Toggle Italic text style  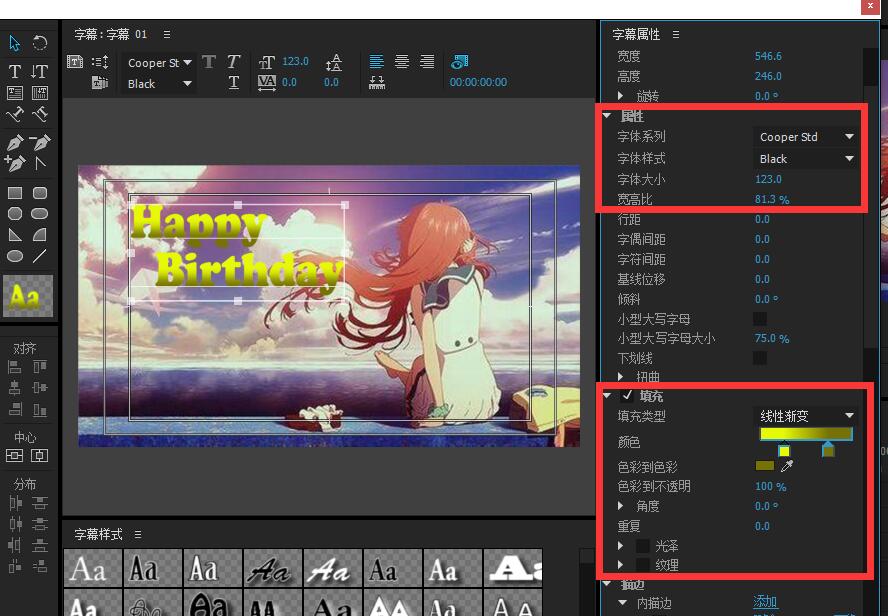tap(233, 62)
